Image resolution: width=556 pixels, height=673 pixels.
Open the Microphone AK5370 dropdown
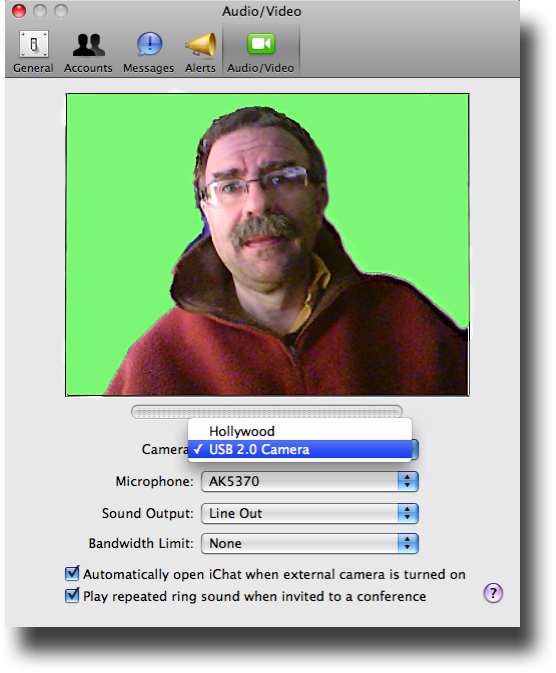(x=310, y=481)
